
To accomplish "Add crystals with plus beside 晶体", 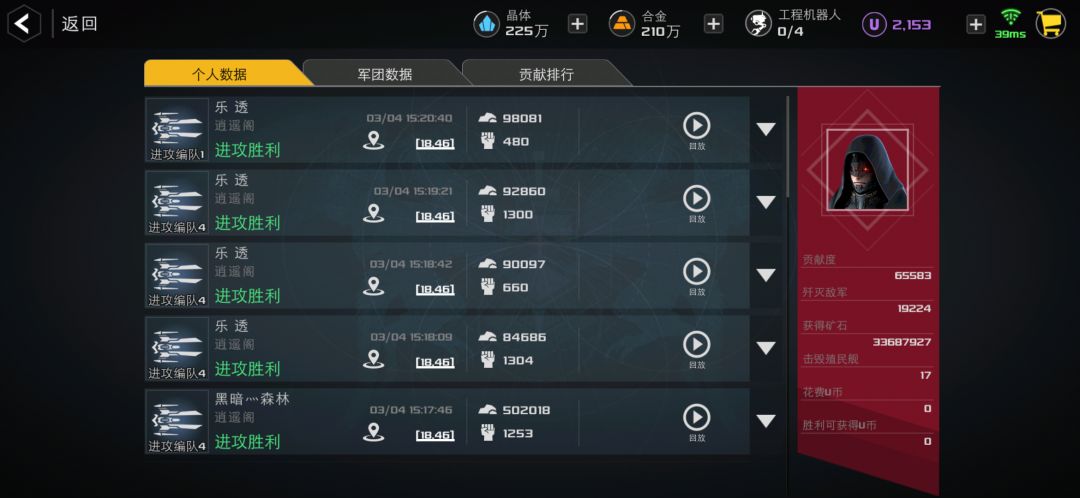I will click(x=577, y=24).
